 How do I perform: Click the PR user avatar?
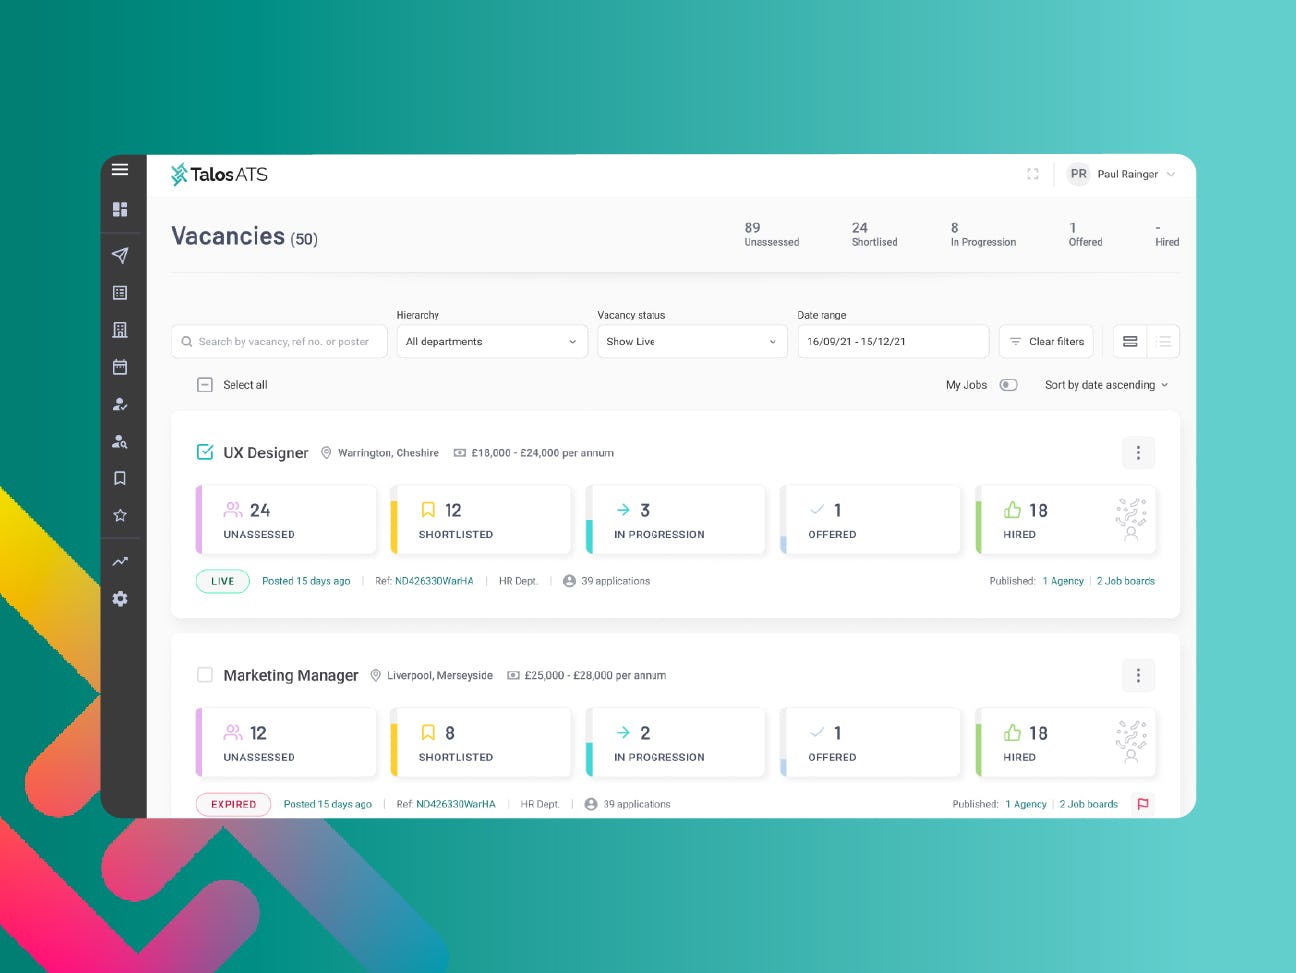1078,174
